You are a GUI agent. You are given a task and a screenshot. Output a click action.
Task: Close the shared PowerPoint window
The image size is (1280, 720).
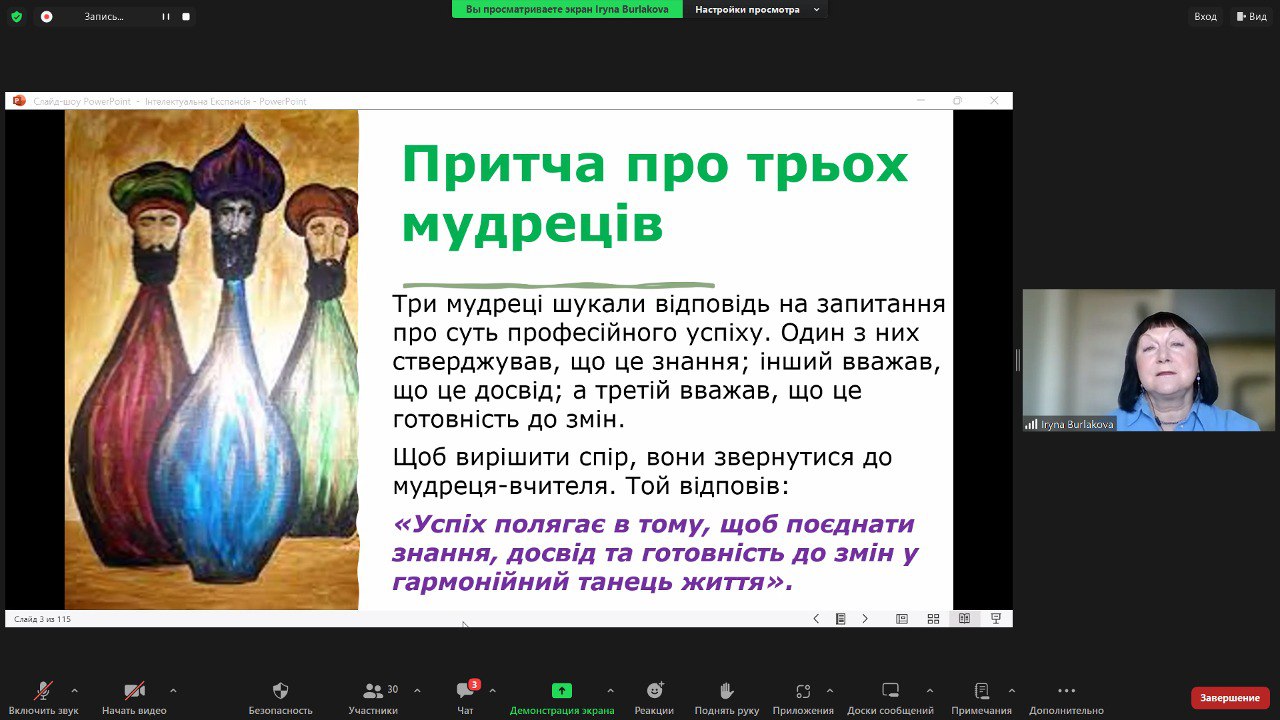coord(994,101)
